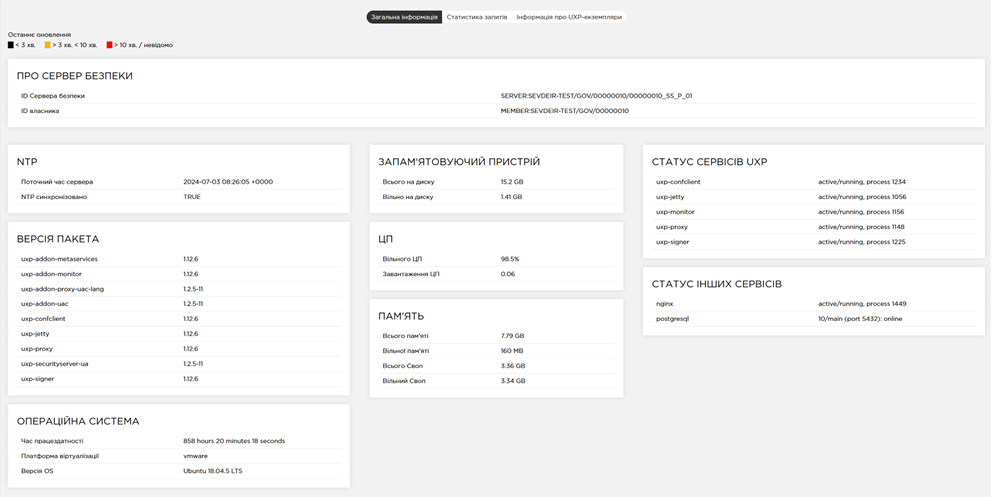Click the free disk space 1.41 GB value
This screenshot has width=991, height=497.
click(x=511, y=197)
